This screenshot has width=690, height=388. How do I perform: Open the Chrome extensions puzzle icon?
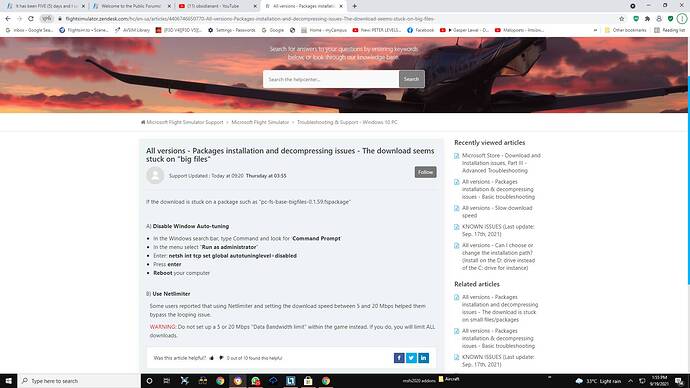point(647,18)
